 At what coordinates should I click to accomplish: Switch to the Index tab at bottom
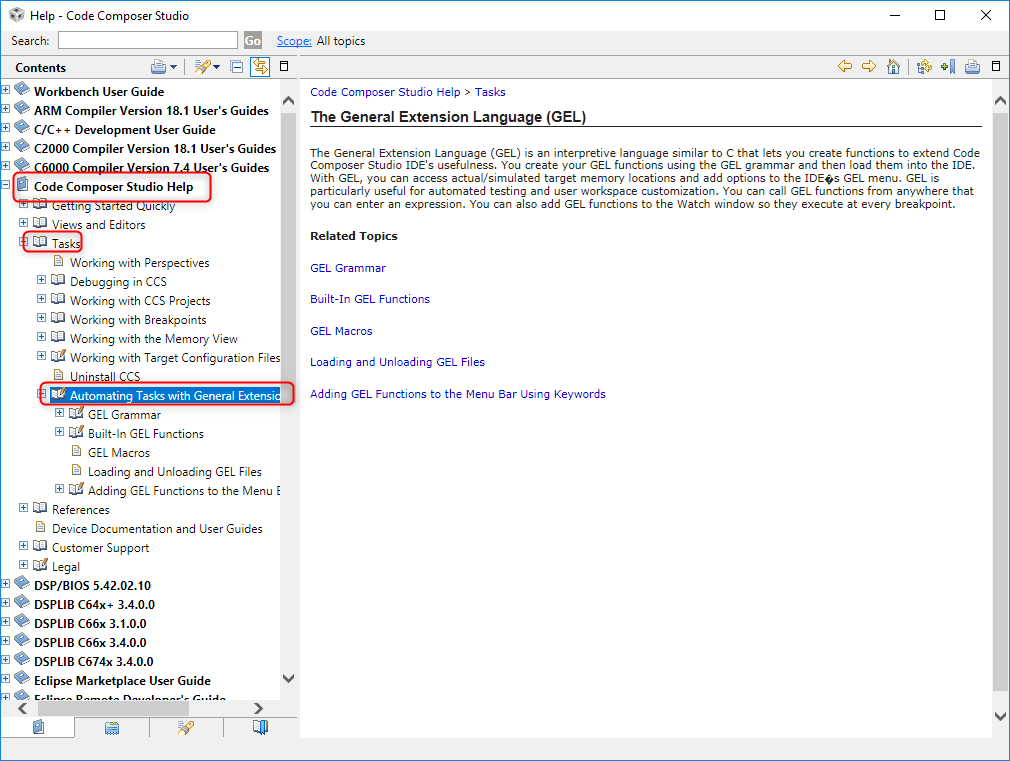[x=112, y=727]
